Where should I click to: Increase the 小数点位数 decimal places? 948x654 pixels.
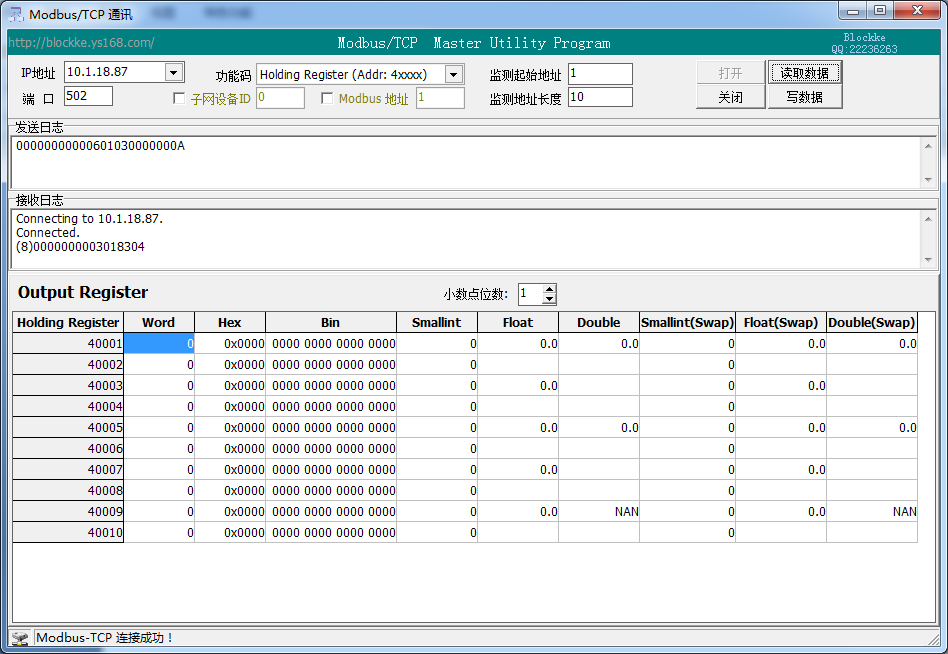pos(549,290)
